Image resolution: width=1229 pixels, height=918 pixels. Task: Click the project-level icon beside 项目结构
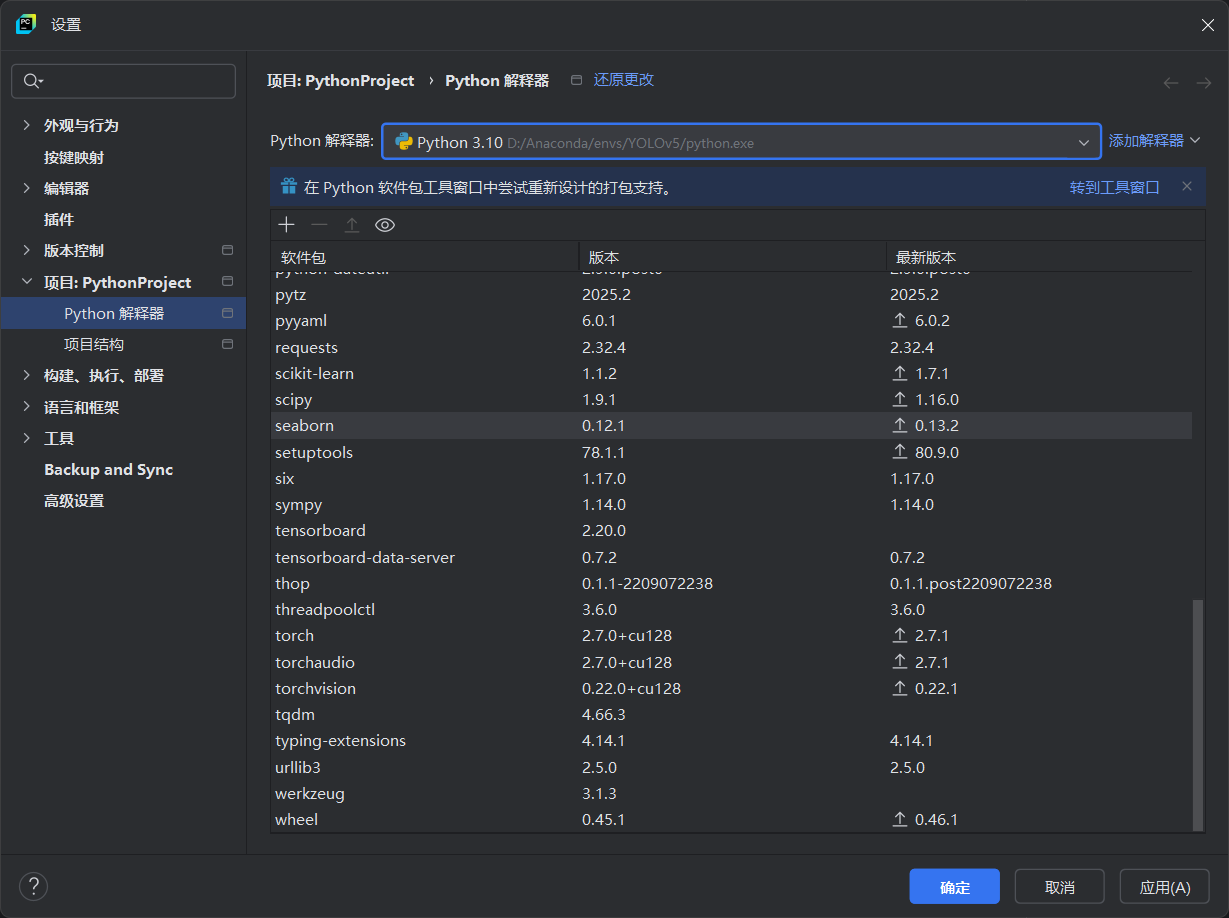click(x=227, y=344)
